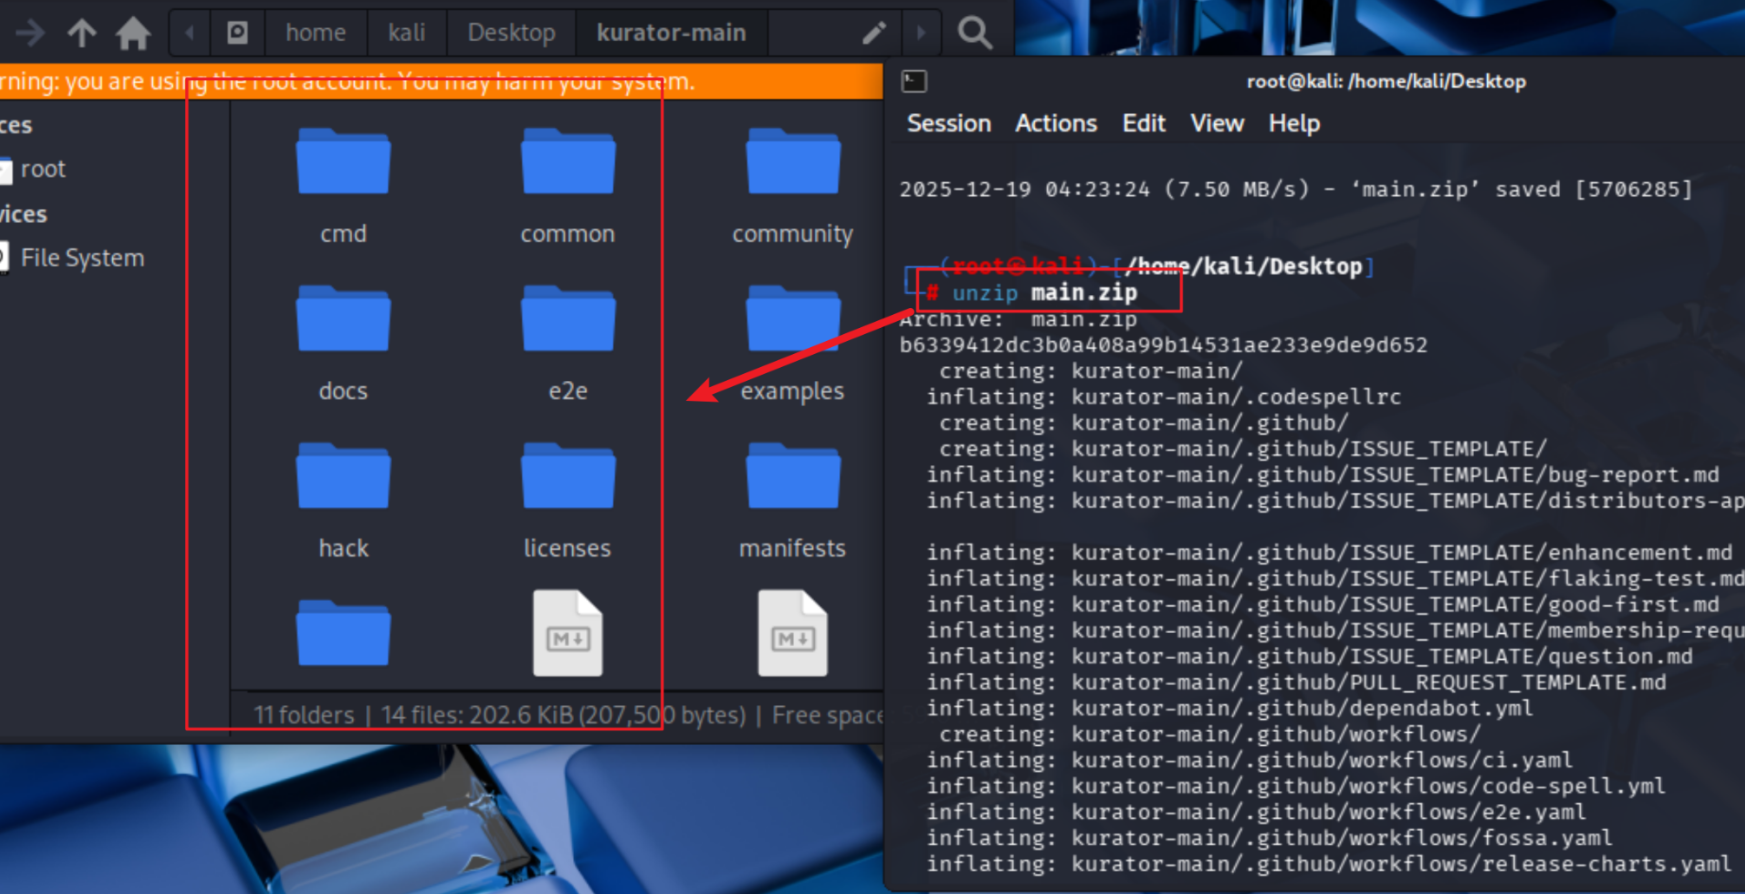This screenshot has width=1745, height=894.
Task: Select the markdown file below licenses
Action: (x=567, y=634)
